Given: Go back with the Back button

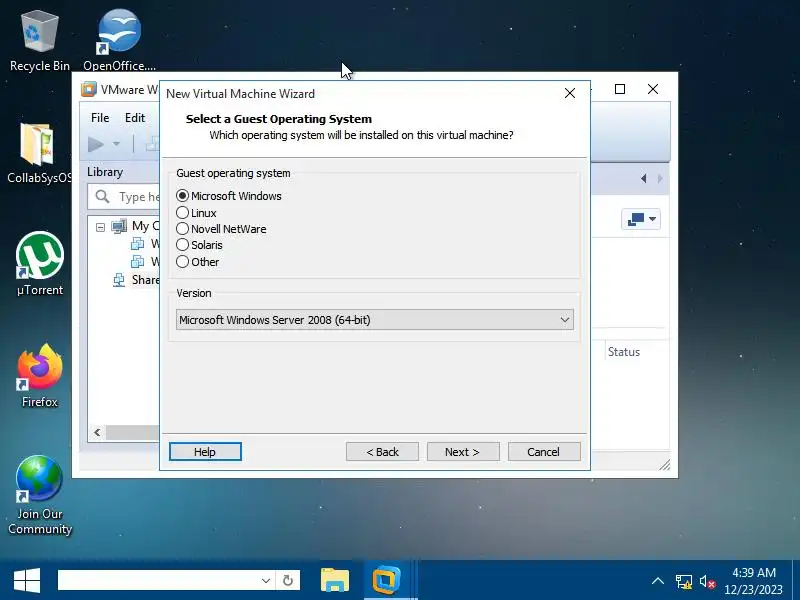Looking at the screenshot, I should [x=382, y=452].
